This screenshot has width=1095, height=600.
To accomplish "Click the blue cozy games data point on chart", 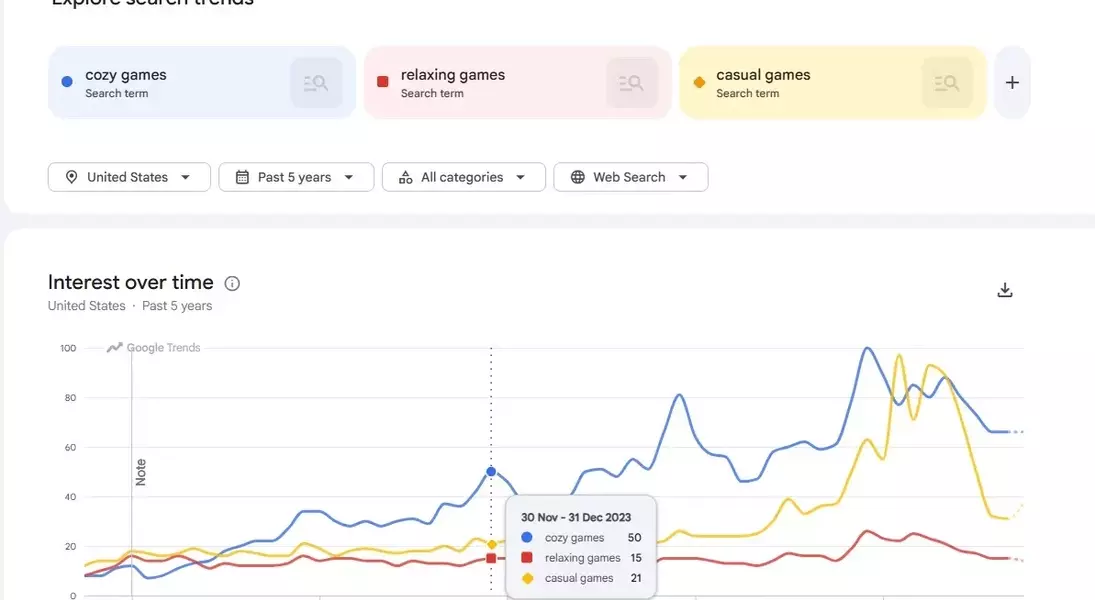I will point(491,471).
